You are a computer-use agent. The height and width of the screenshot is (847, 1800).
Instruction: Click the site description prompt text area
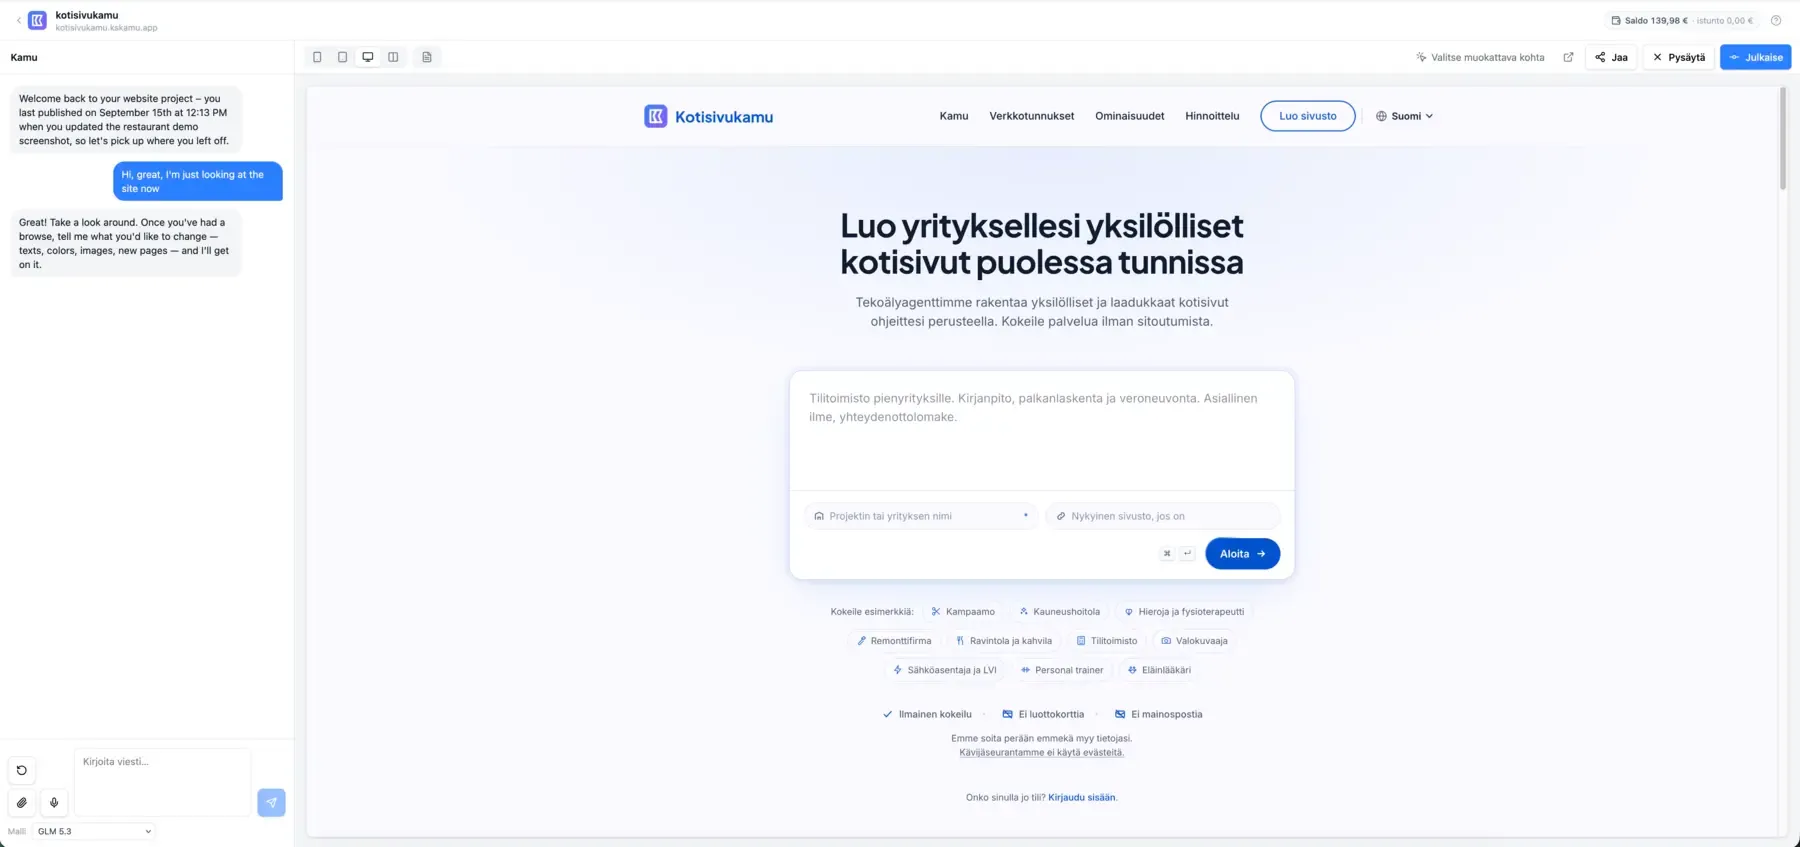(x=1042, y=431)
